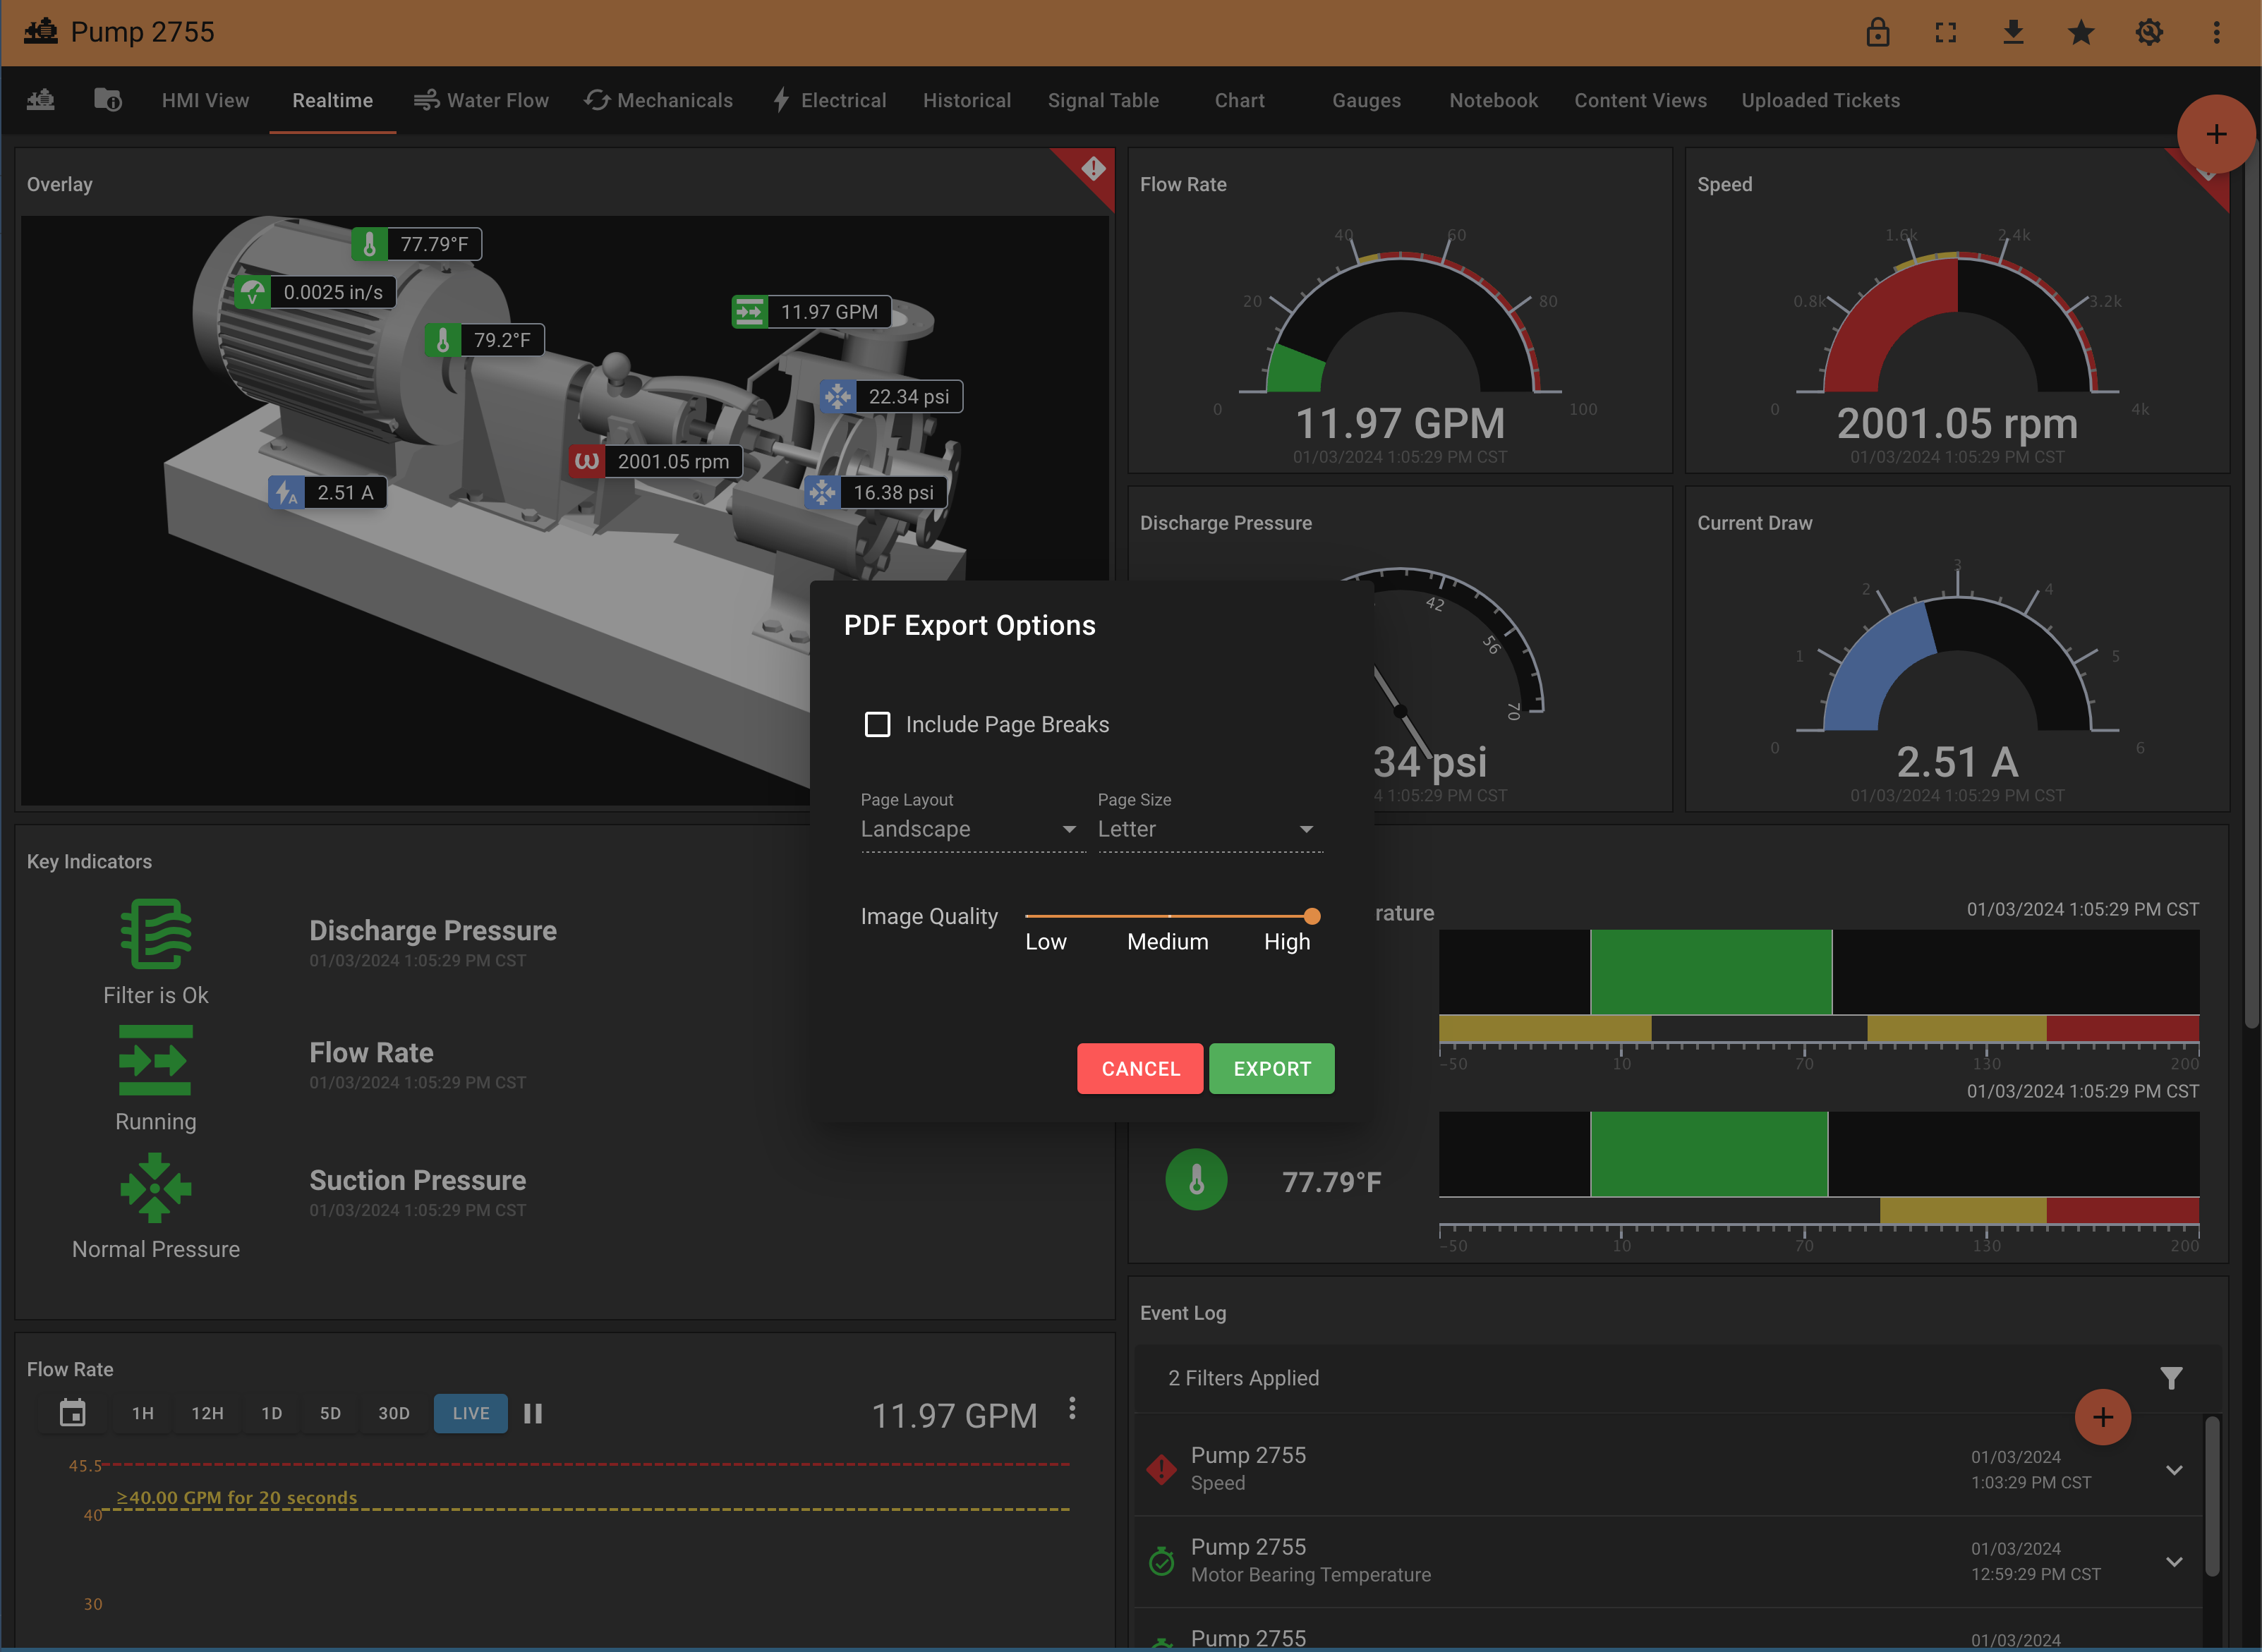The height and width of the screenshot is (1652, 2262).
Task: Open the settings gear icon
Action: coord(2149,33)
